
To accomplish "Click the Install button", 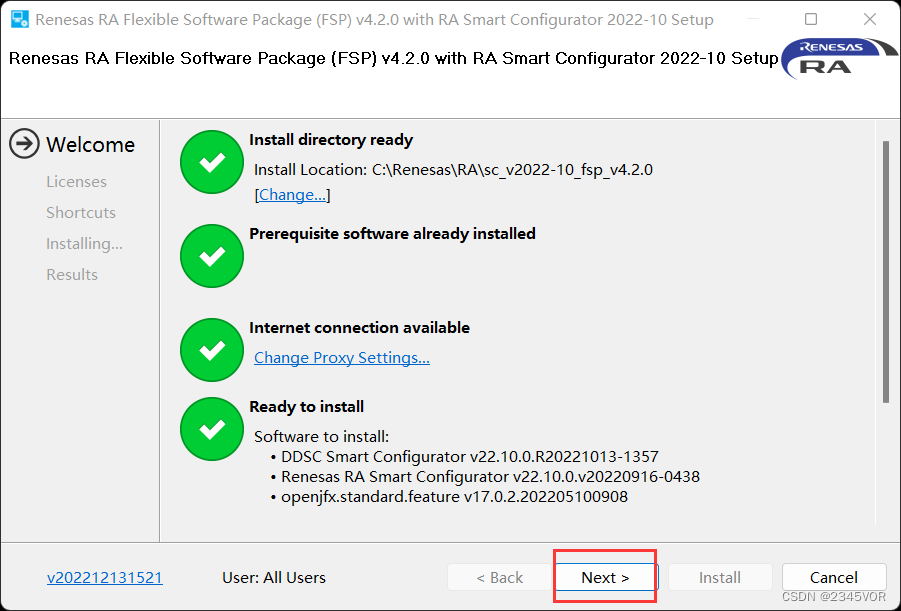I will 719,577.
